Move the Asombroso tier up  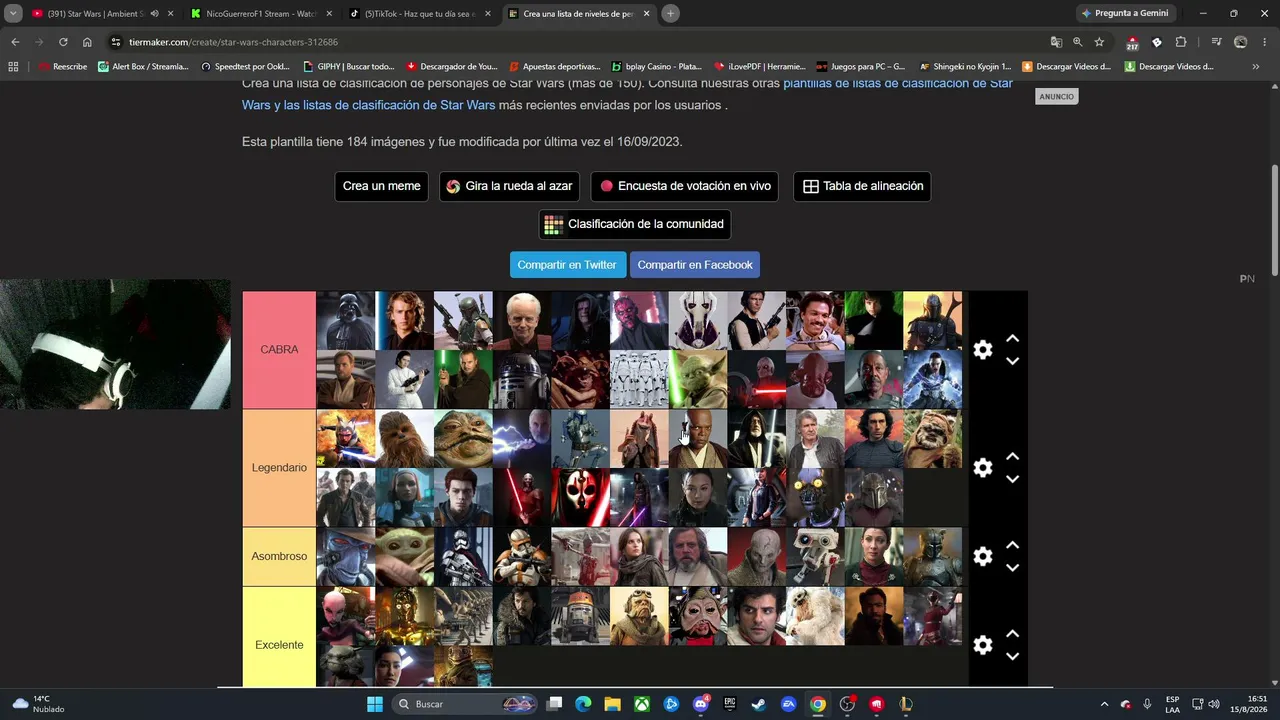(x=1012, y=546)
